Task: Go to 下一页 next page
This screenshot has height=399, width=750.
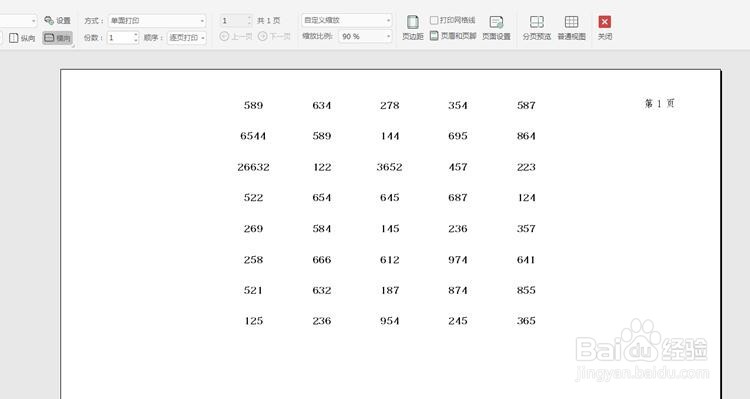Action: 274,36
